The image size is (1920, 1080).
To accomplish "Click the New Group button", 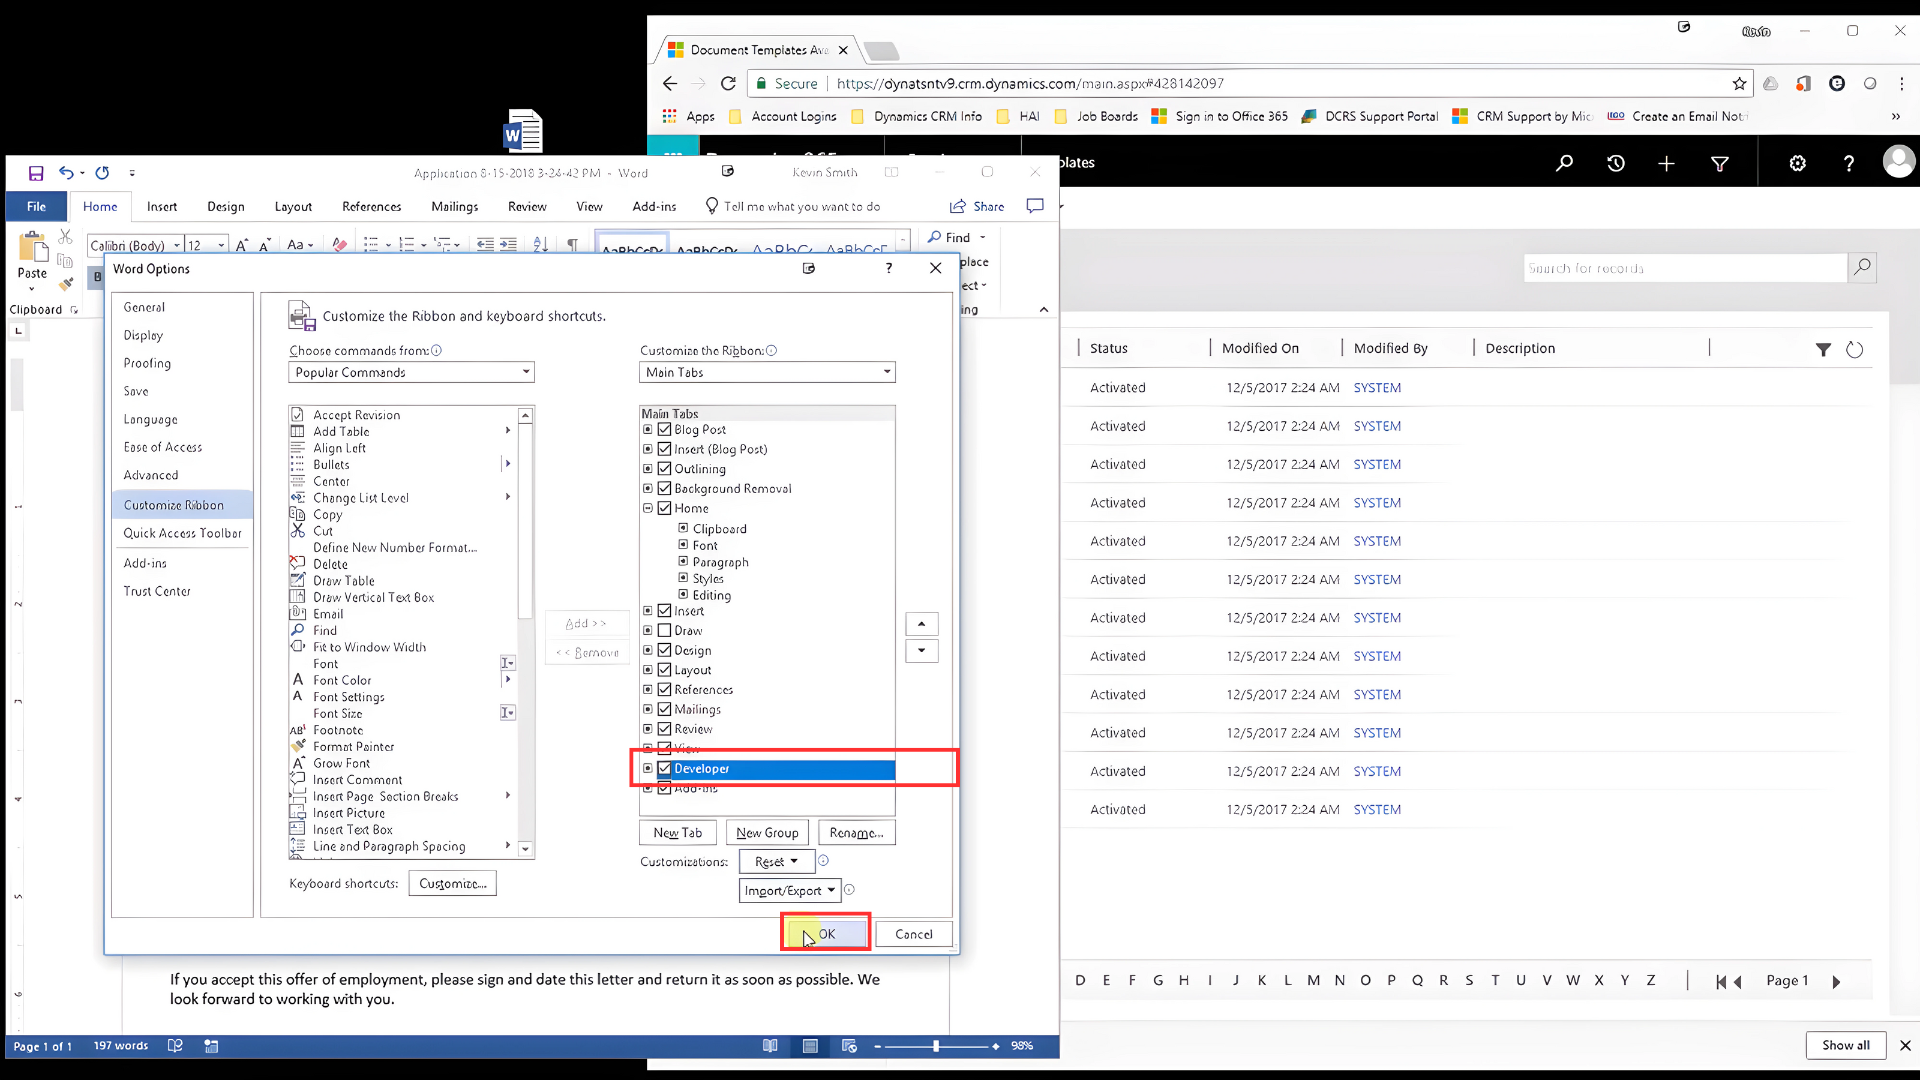I will pyautogui.click(x=767, y=833).
